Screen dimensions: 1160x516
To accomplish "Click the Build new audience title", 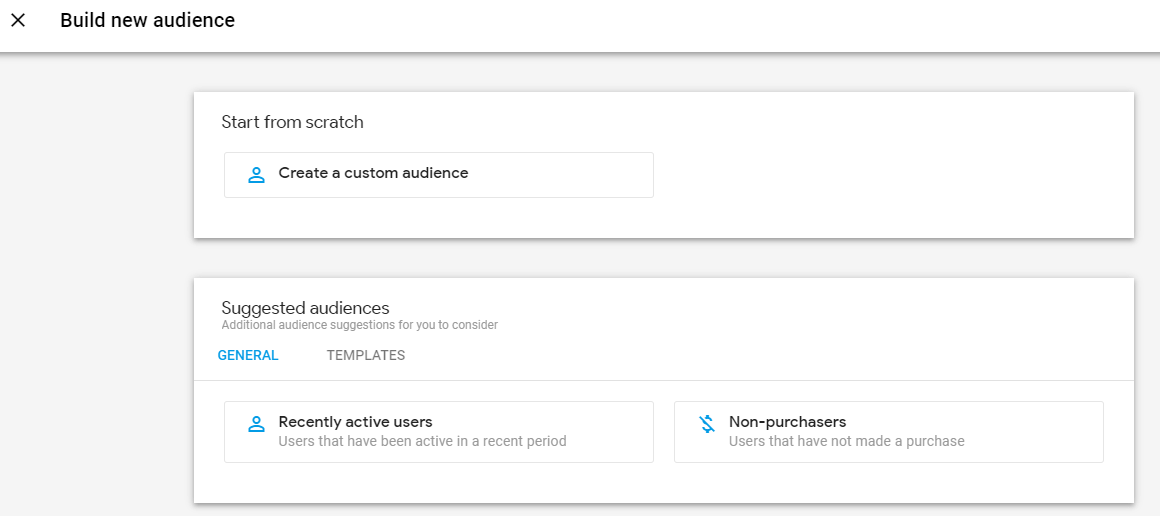I will point(147,20).
